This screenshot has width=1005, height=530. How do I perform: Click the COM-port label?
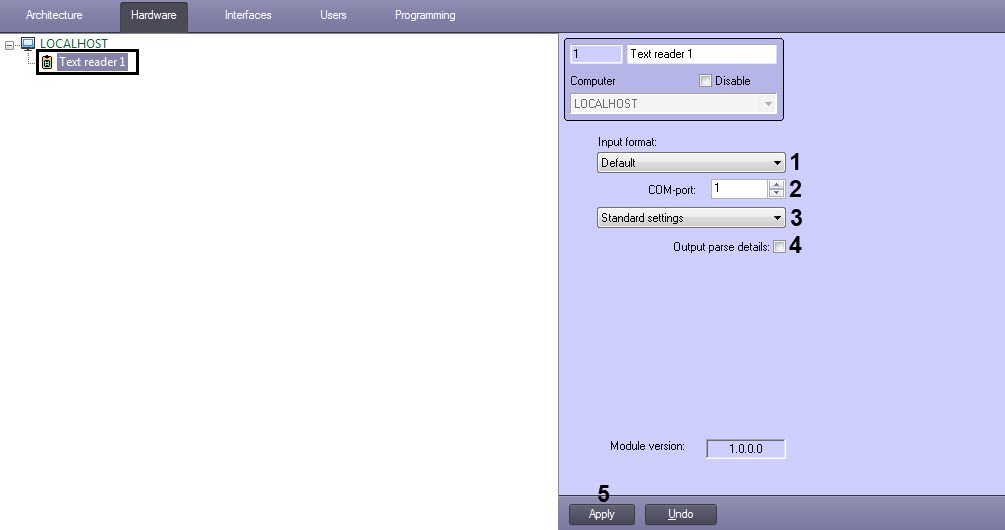click(x=672, y=190)
